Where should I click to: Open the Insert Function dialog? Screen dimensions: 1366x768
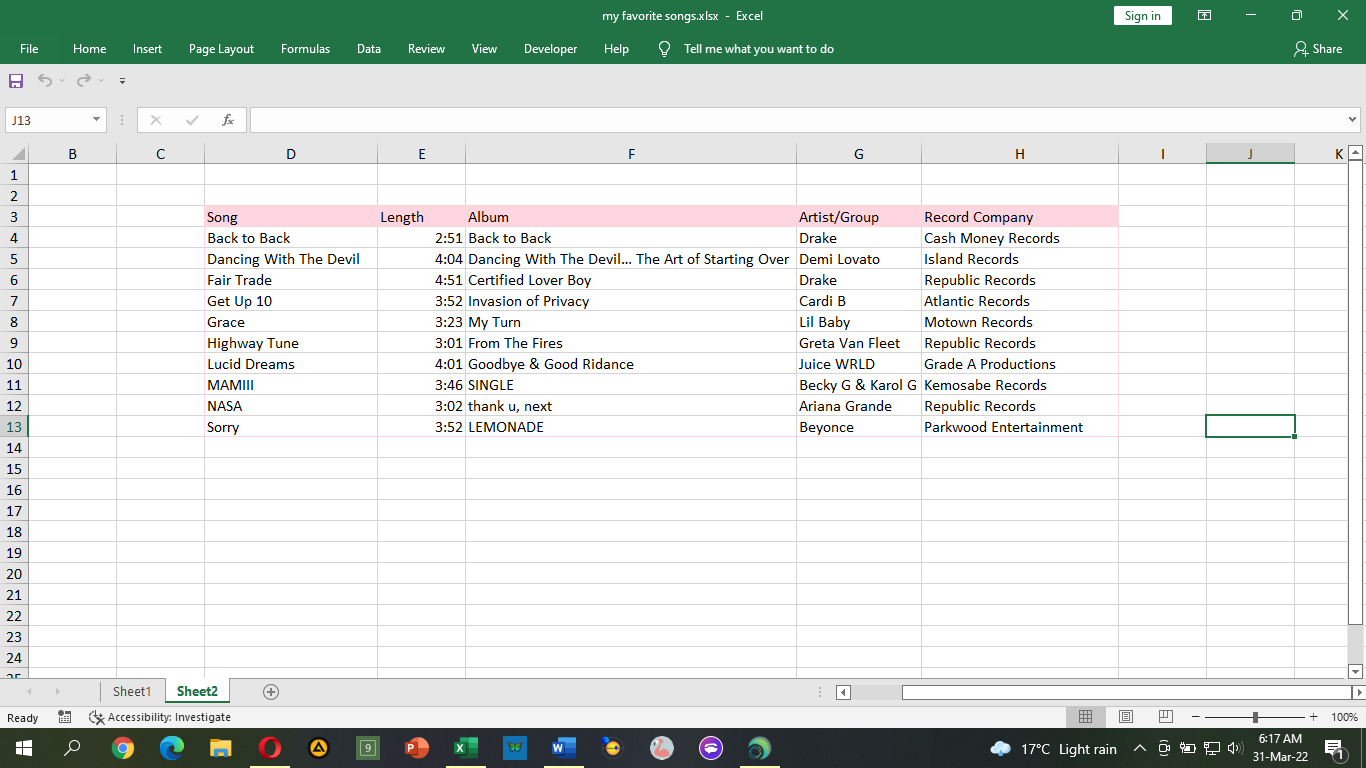pyautogui.click(x=229, y=119)
